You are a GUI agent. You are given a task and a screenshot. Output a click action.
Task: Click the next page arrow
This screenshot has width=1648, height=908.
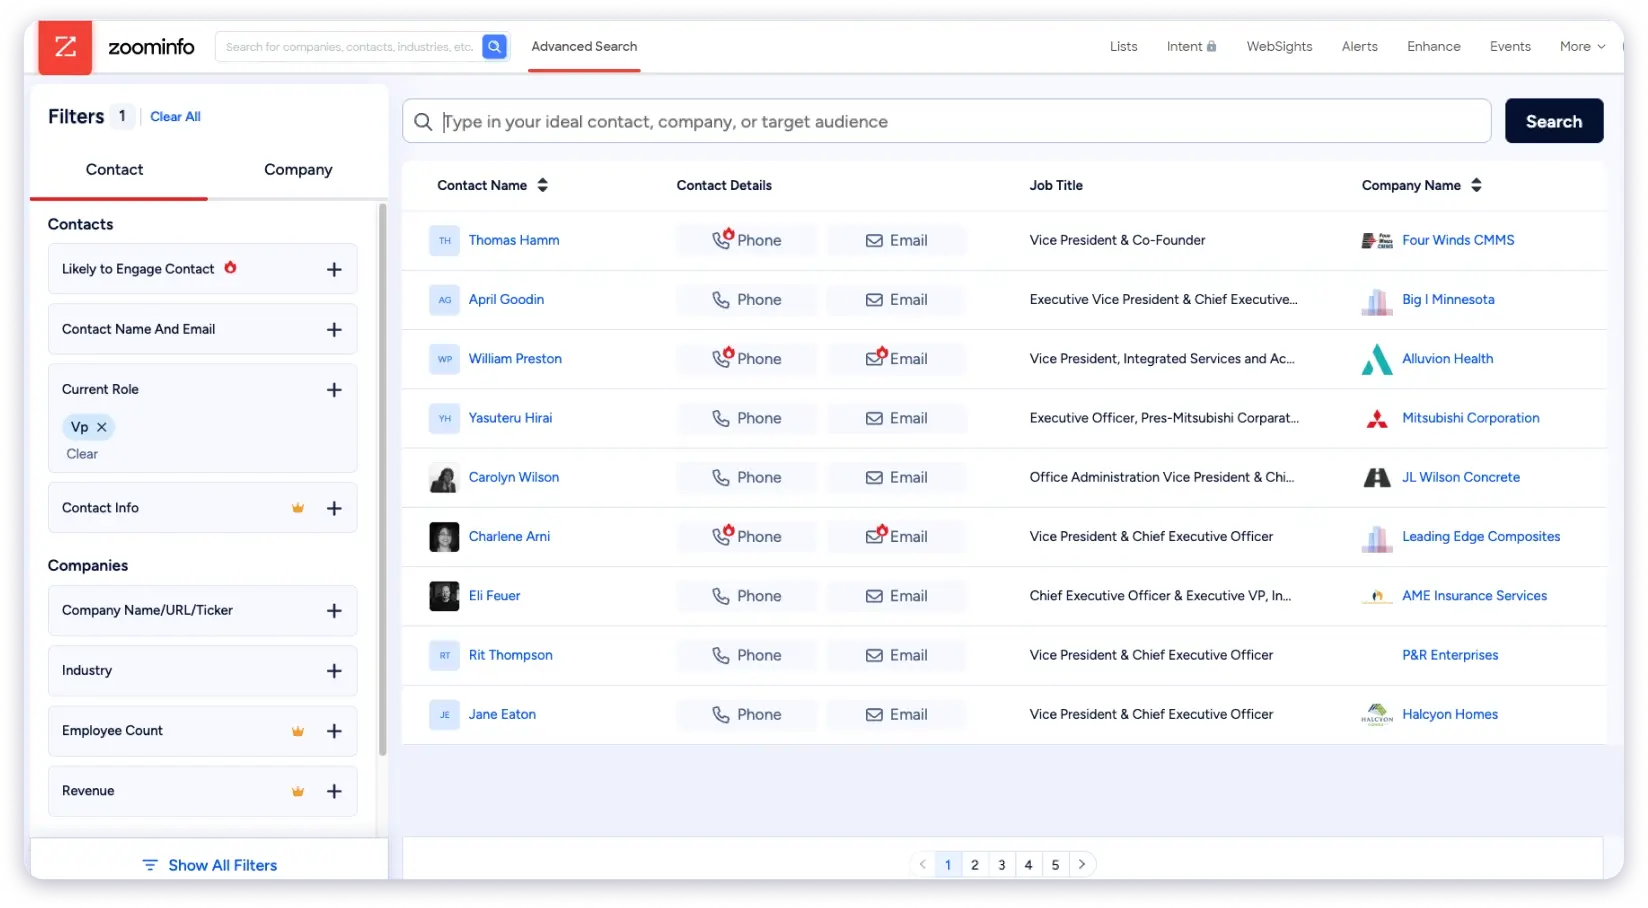click(x=1082, y=865)
